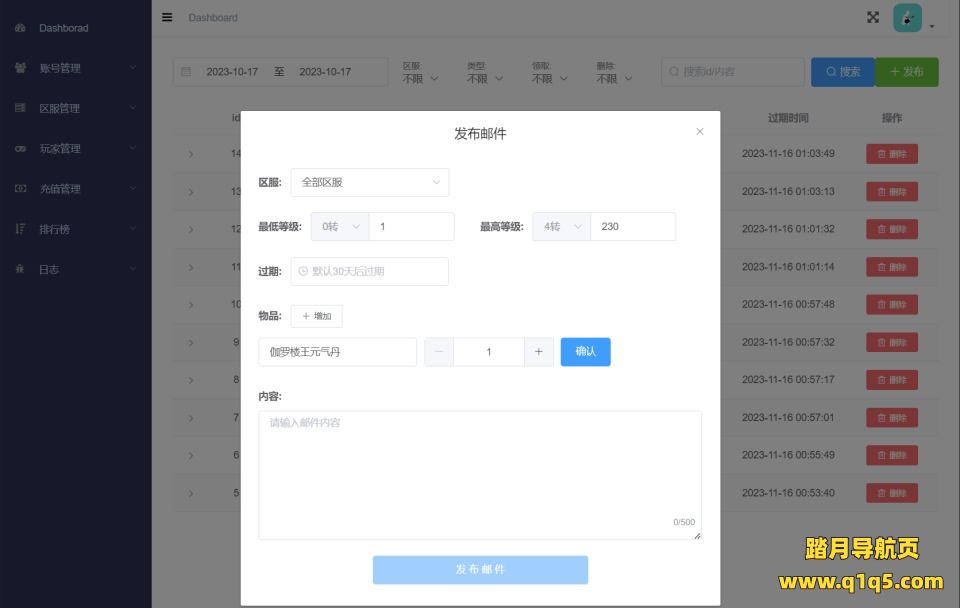Click the 过期 expiration date field
This screenshot has width=960, height=608.
(x=369, y=271)
